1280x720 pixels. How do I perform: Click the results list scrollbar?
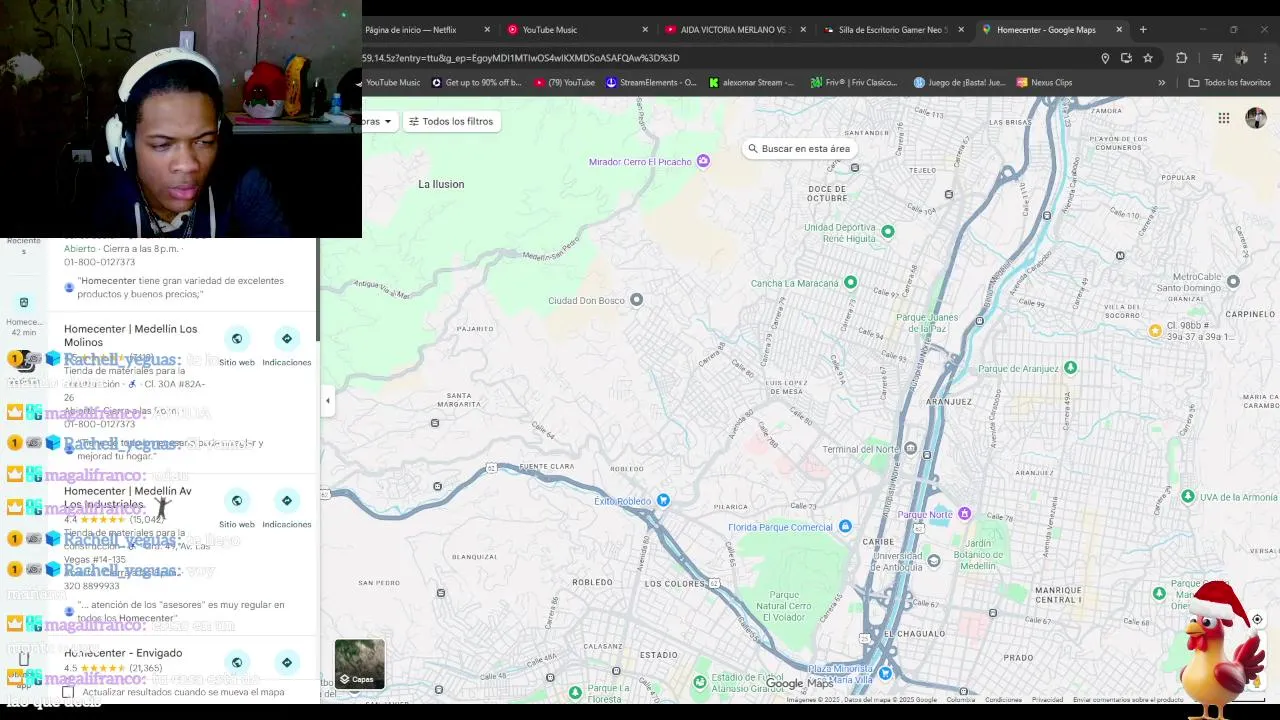pos(318,289)
